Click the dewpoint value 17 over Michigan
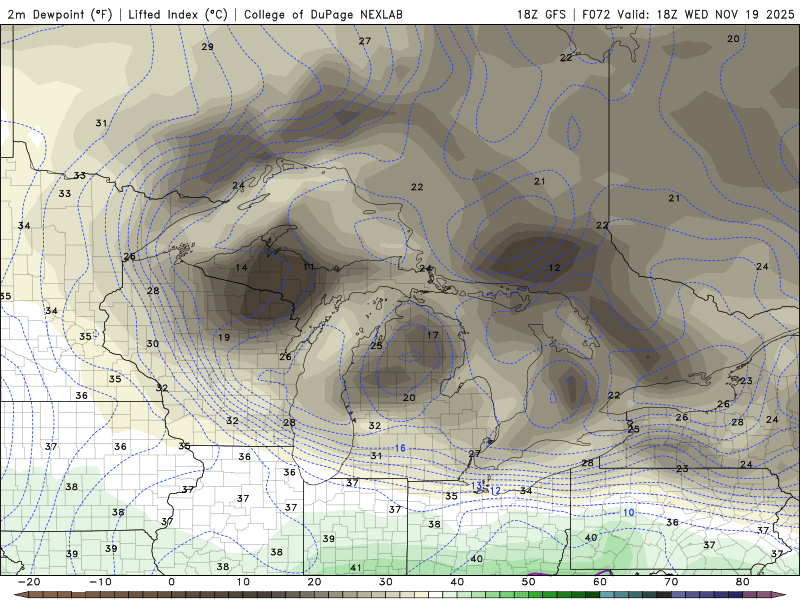Screen dimensions: 800x600 click(433, 335)
